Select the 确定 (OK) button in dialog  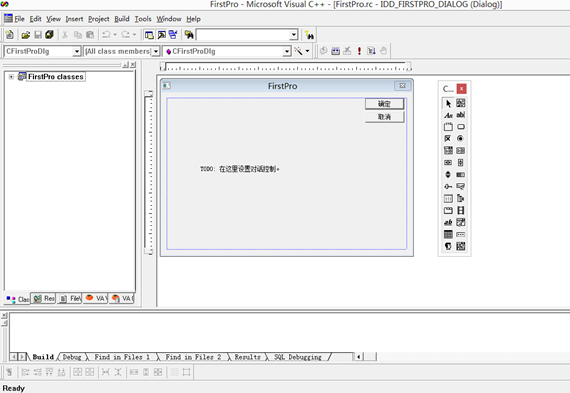[384, 104]
